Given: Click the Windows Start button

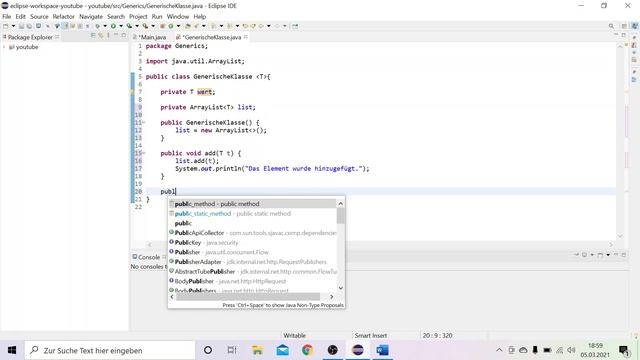Looking at the screenshot, I should (x=12, y=350).
